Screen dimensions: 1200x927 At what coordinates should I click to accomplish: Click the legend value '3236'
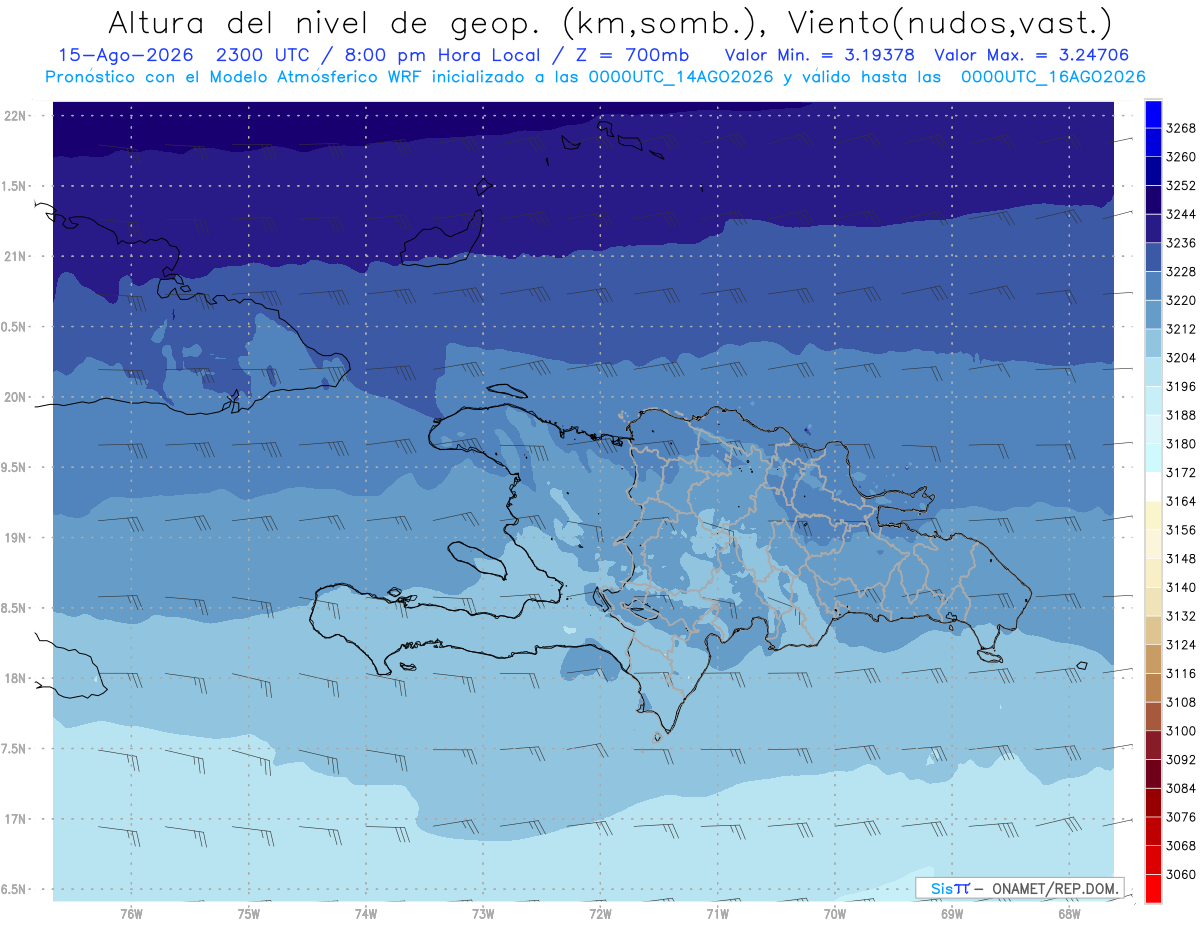(x=1181, y=243)
